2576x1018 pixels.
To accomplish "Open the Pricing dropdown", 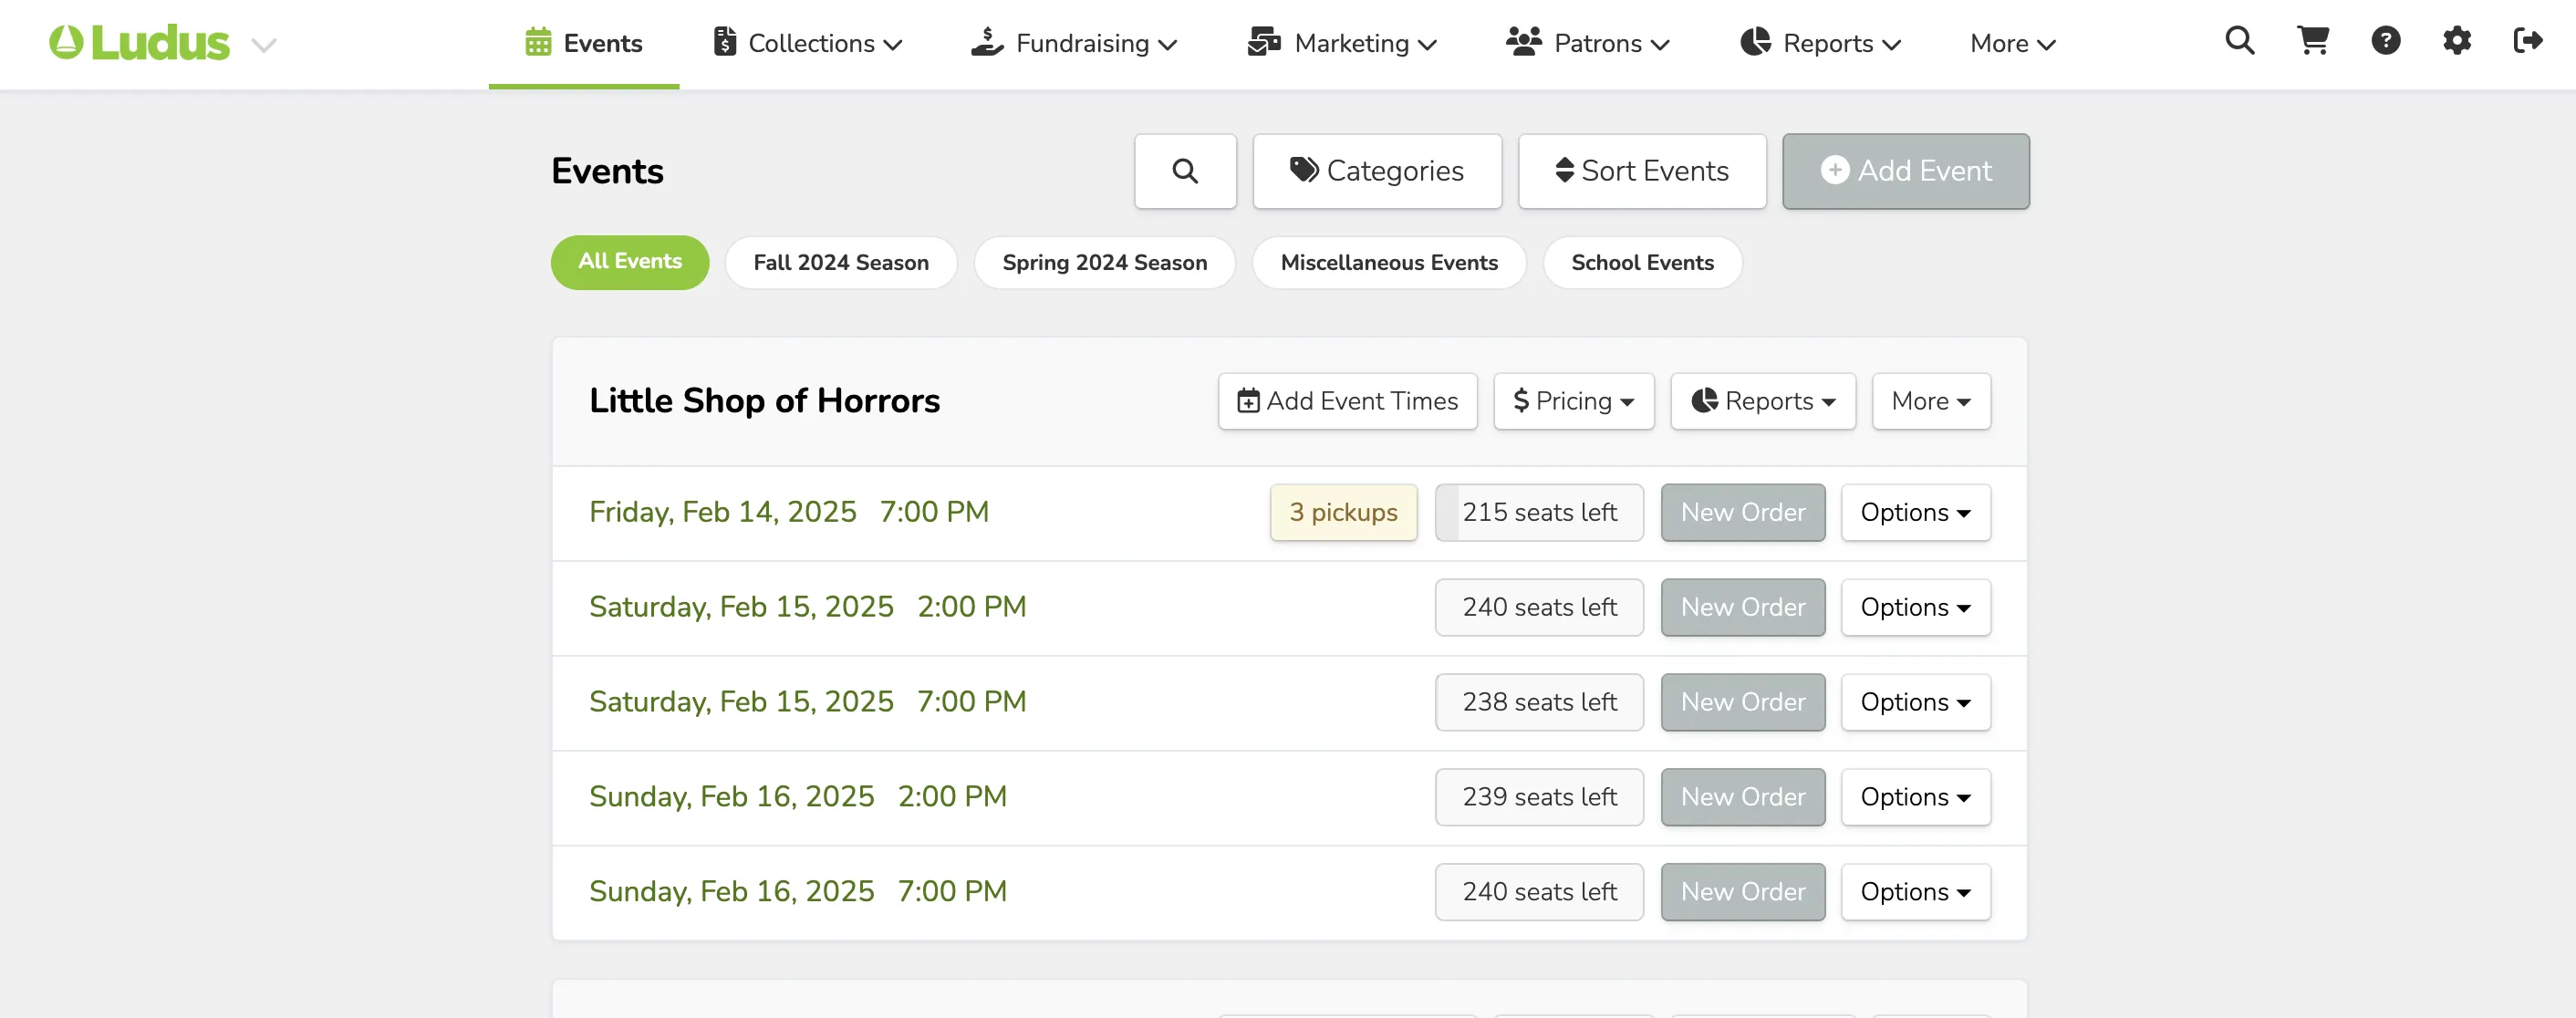I will tap(1573, 401).
